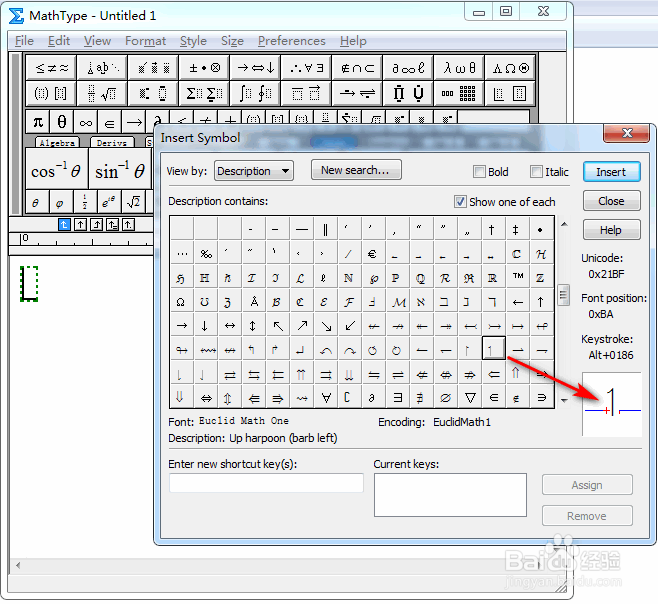Open spaces and ellipses palette
Screen dimensions: 658x604
pos(102,68)
